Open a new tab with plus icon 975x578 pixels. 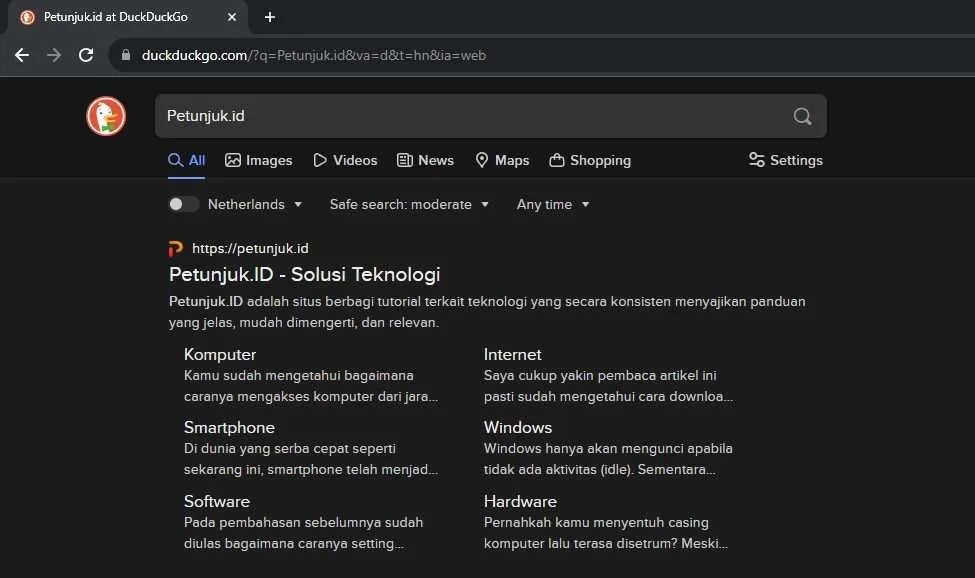coord(270,17)
